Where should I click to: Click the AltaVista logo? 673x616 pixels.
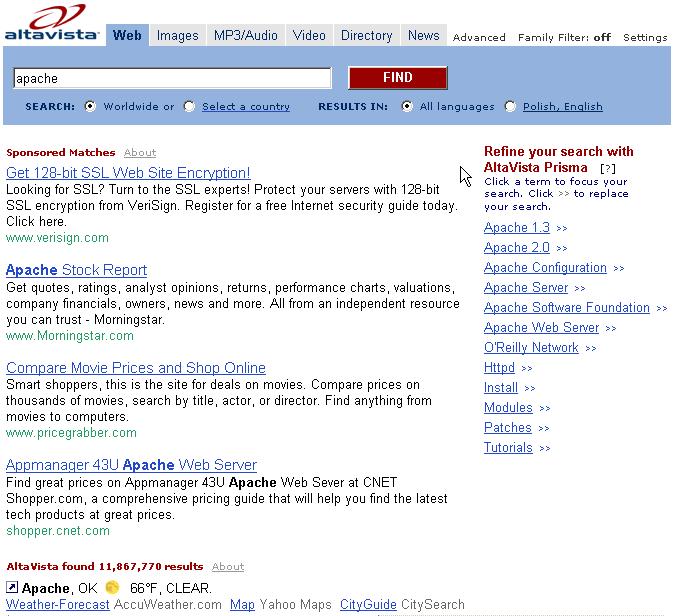click(x=52, y=23)
